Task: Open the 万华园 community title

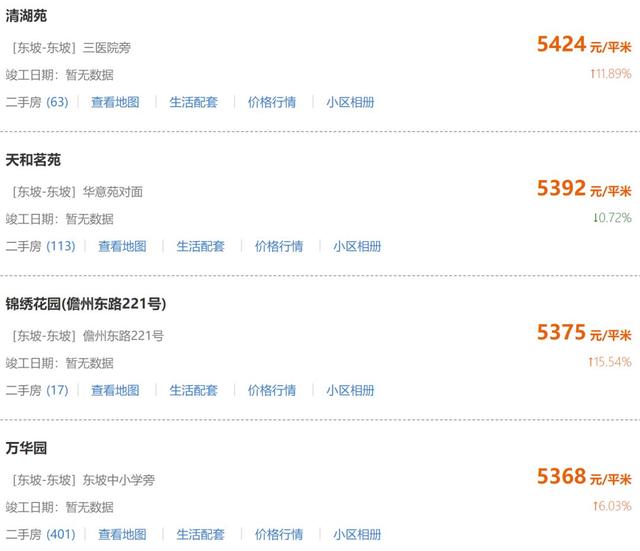Action: coord(26,448)
